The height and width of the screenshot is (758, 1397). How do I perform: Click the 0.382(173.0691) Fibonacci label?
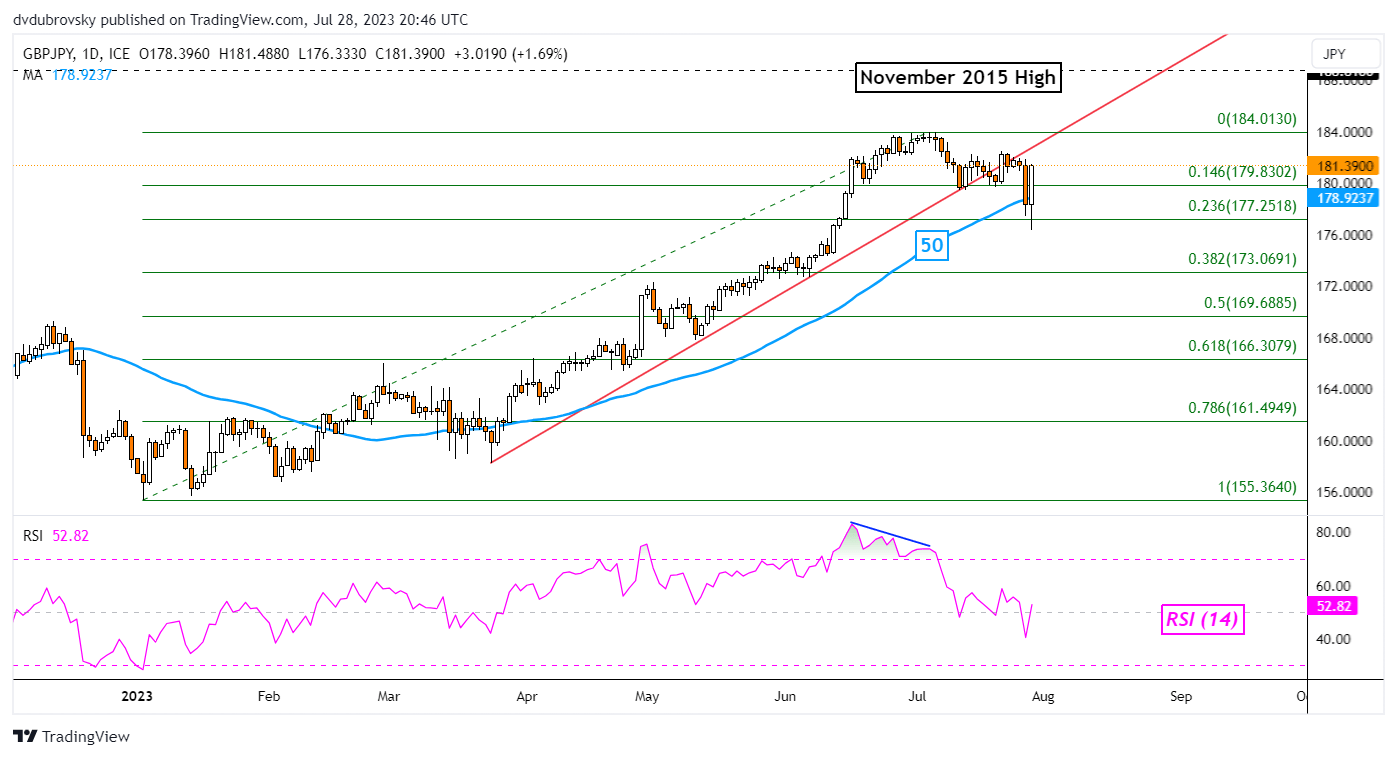click(x=1242, y=259)
